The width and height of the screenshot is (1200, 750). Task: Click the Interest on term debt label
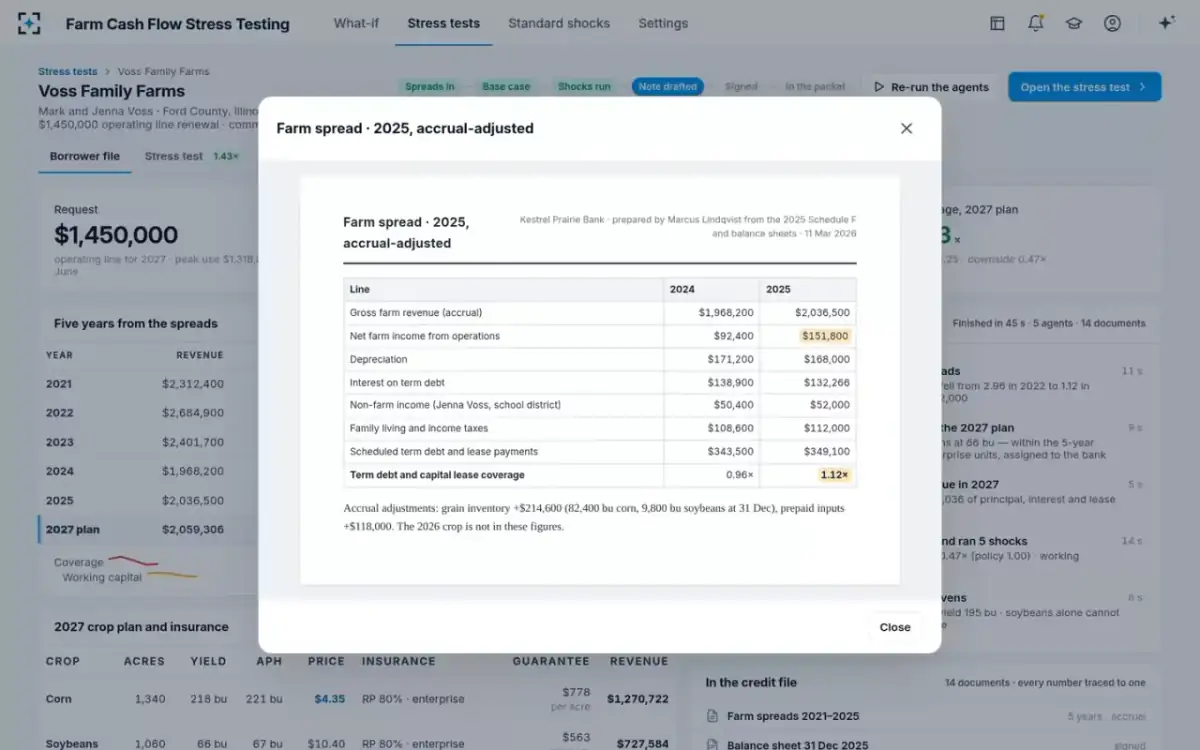(x=397, y=382)
